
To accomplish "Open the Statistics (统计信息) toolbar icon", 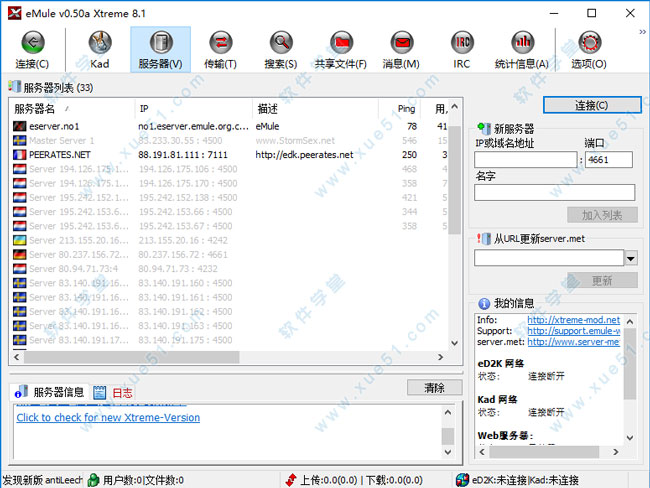I will coord(522,42).
